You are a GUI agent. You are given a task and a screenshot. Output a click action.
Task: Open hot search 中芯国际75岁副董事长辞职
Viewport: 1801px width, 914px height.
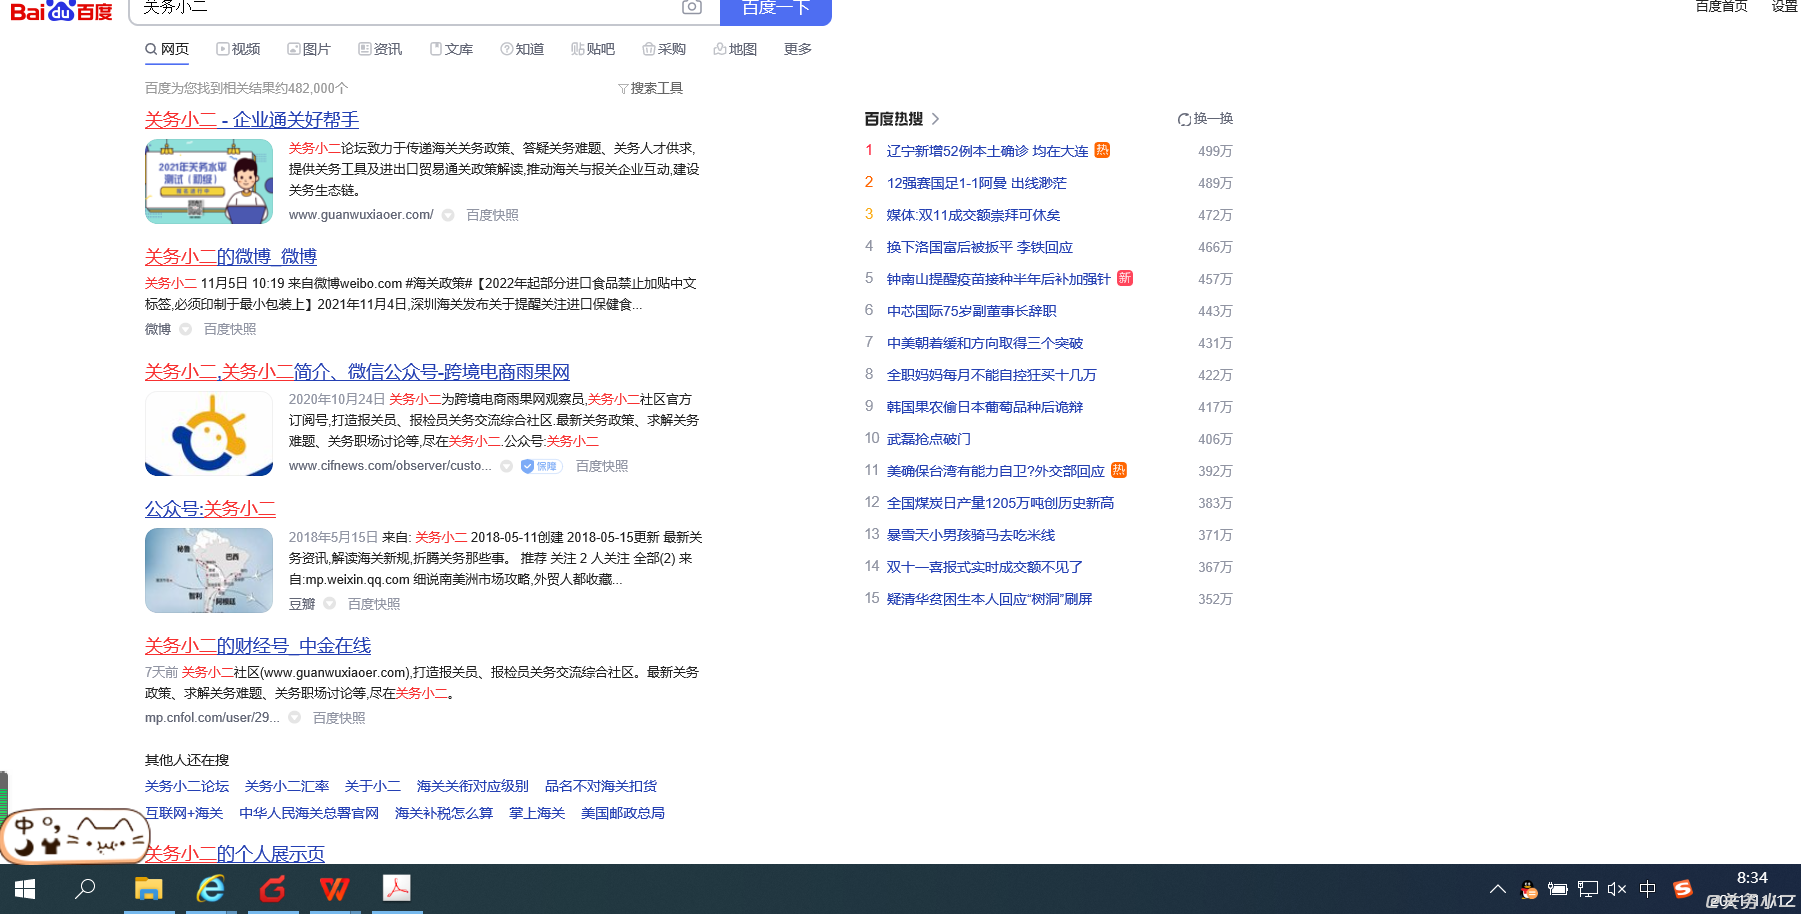pyautogui.click(x=972, y=311)
